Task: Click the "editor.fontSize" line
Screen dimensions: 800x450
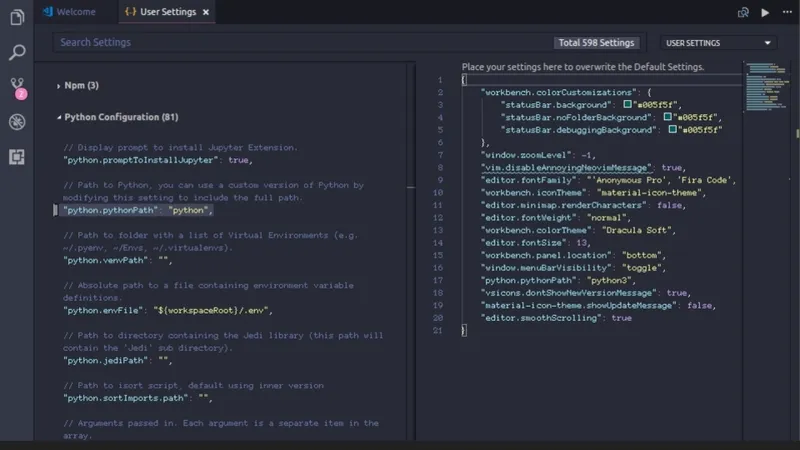Action: click(x=536, y=242)
